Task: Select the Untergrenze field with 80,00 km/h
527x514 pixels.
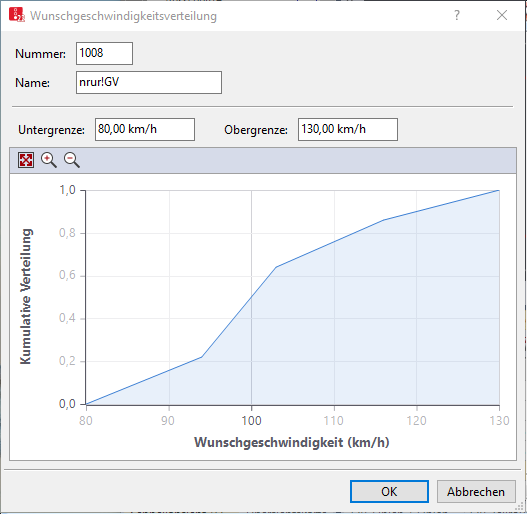Action: [x=145, y=129]
